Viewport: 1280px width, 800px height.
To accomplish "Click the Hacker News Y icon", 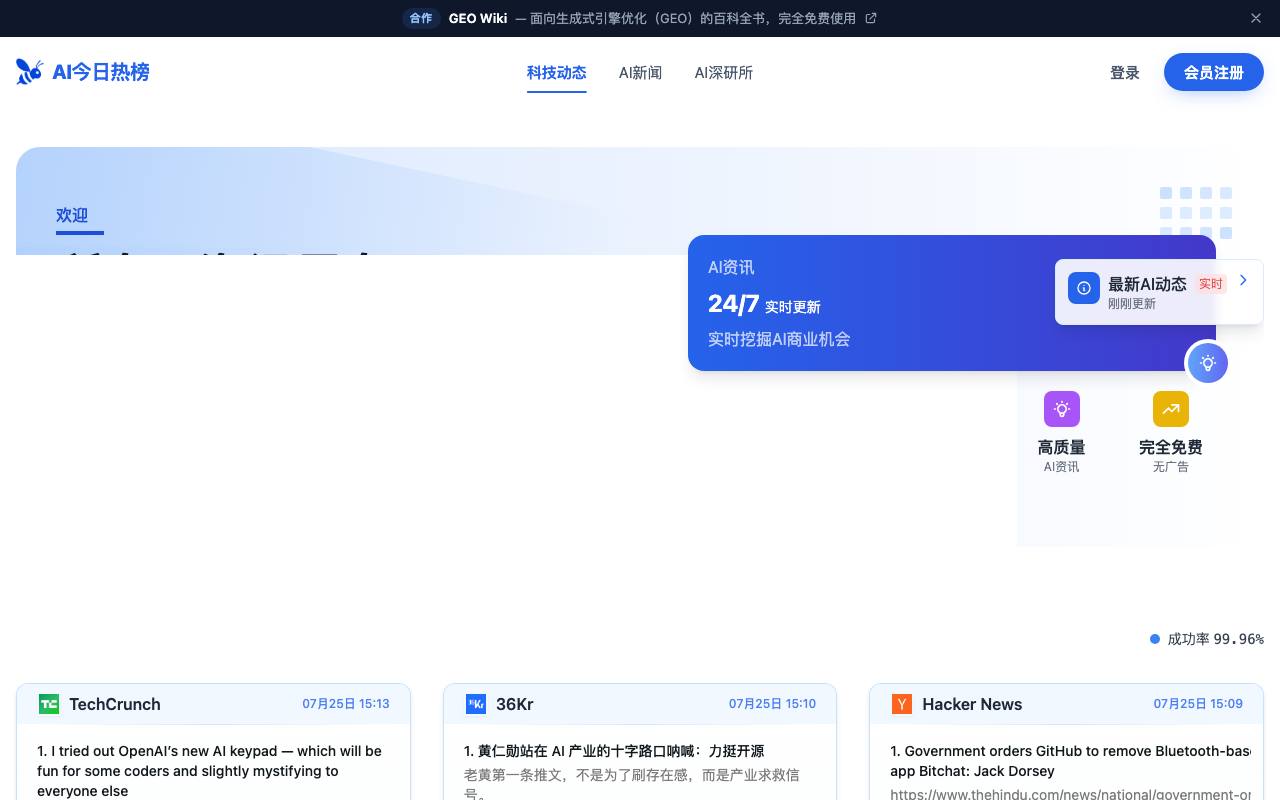I will click(x=902, y=704).
